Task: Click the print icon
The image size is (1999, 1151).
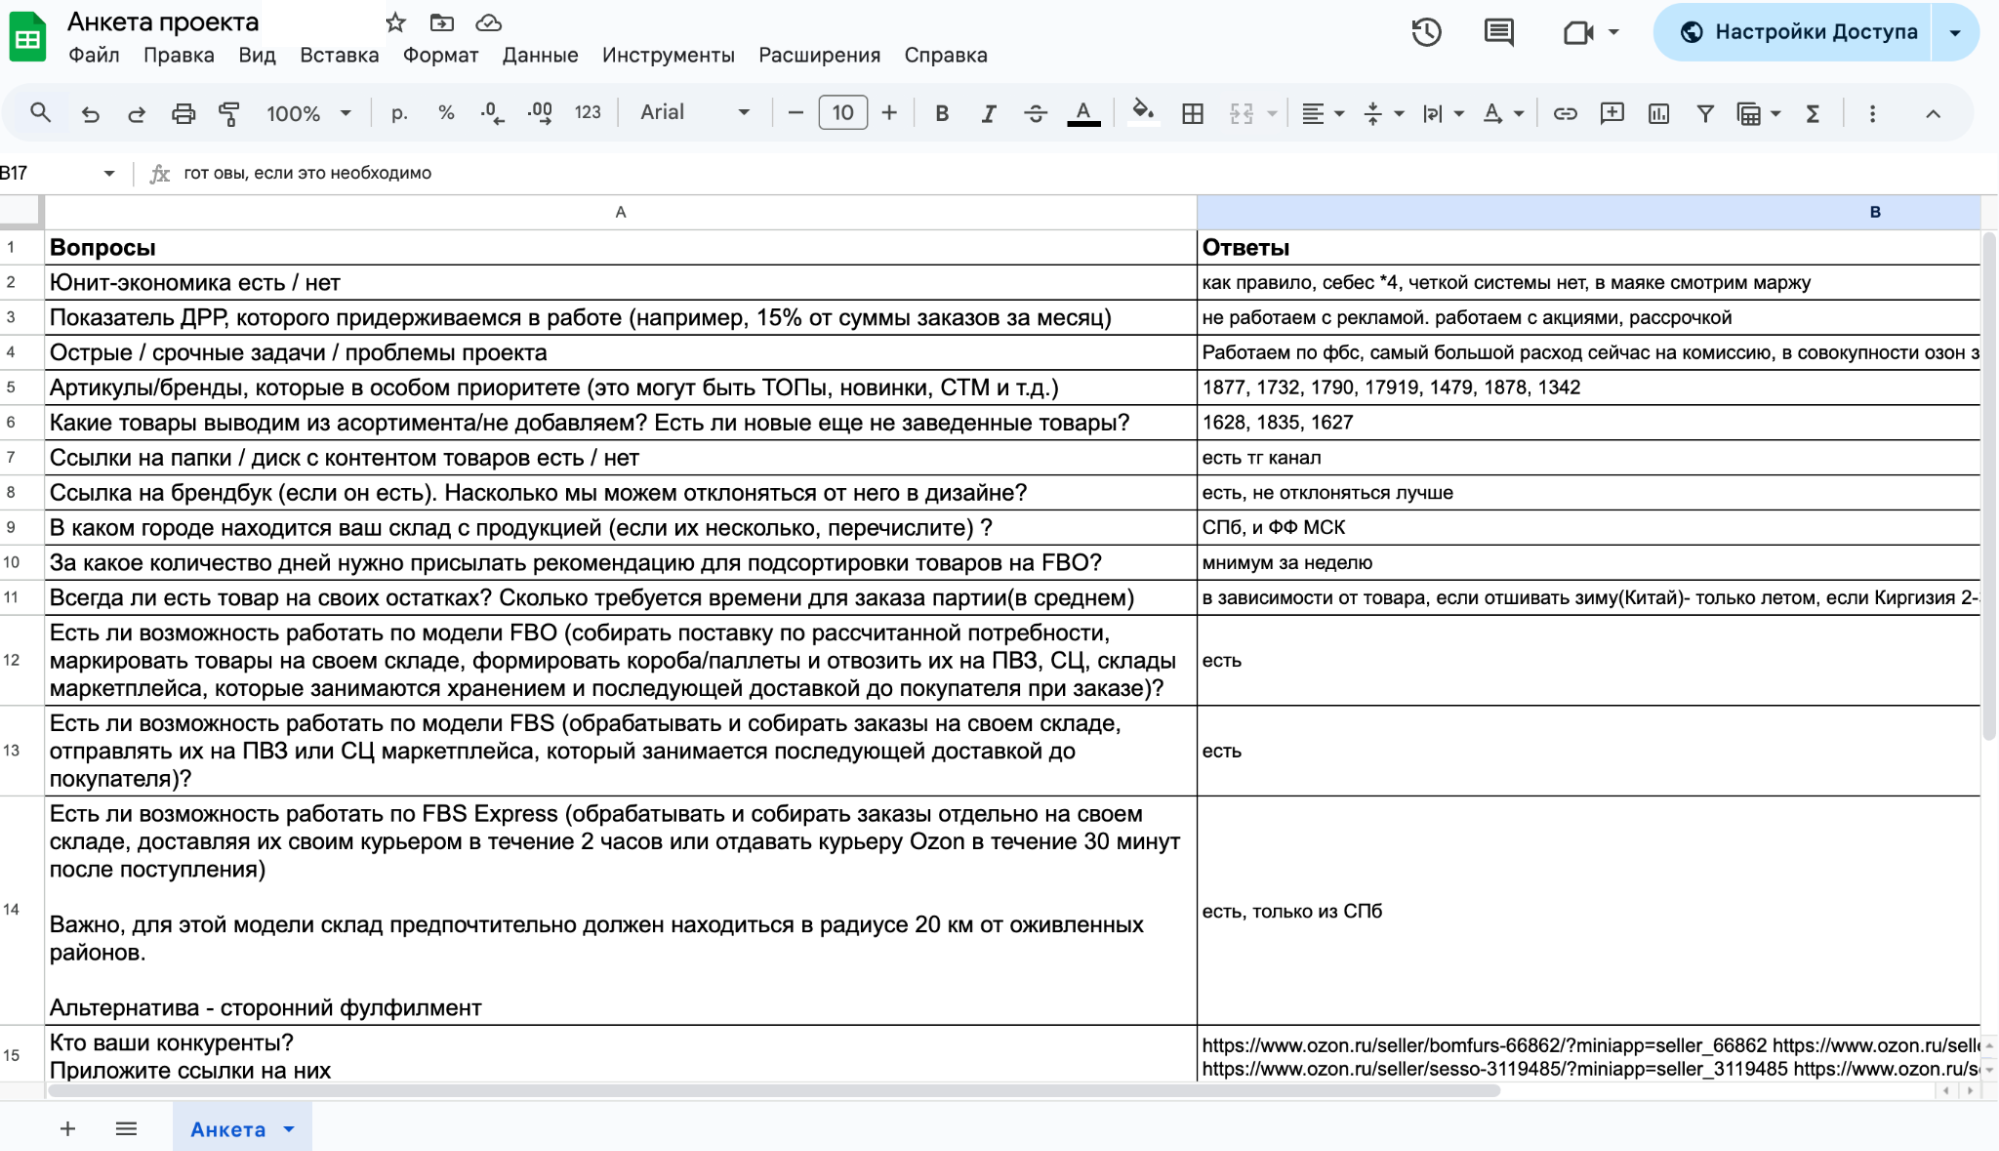Action: click(x=183, y=113)
